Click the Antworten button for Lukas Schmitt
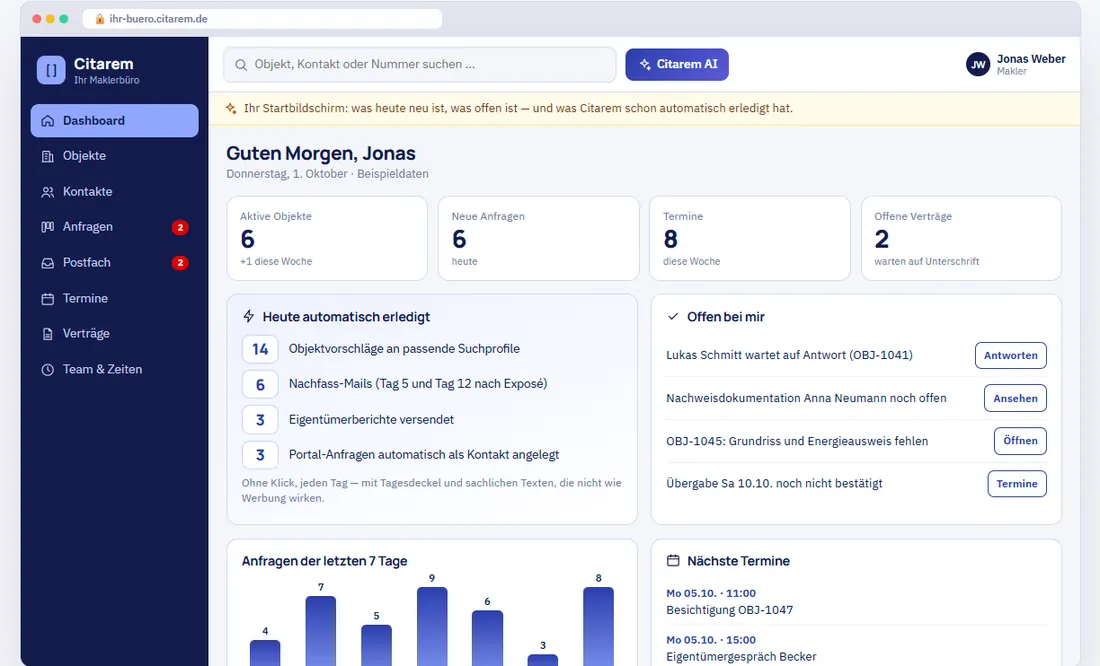Screen dimensions: 1100x666 point(1010,356)
